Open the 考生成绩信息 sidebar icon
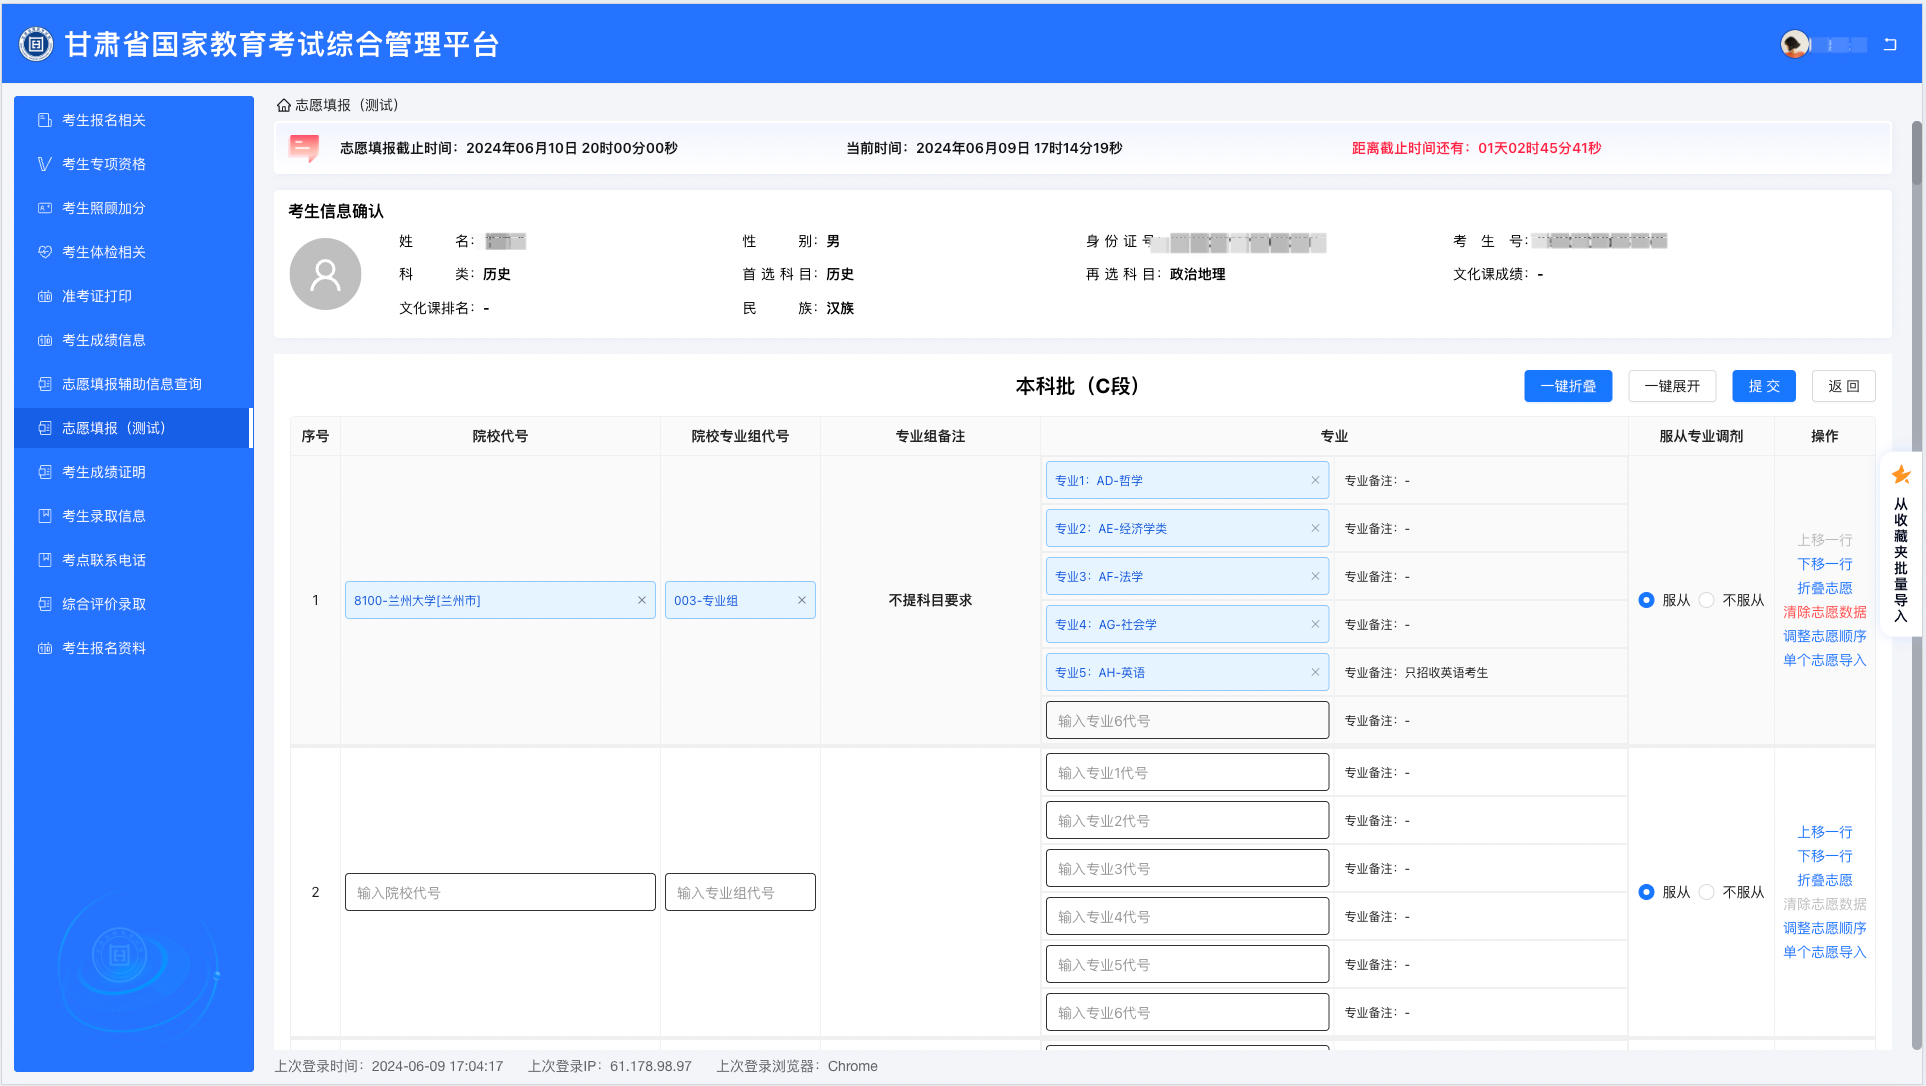Screen dimensions: 1926x1086 click(x=44, y=340)
